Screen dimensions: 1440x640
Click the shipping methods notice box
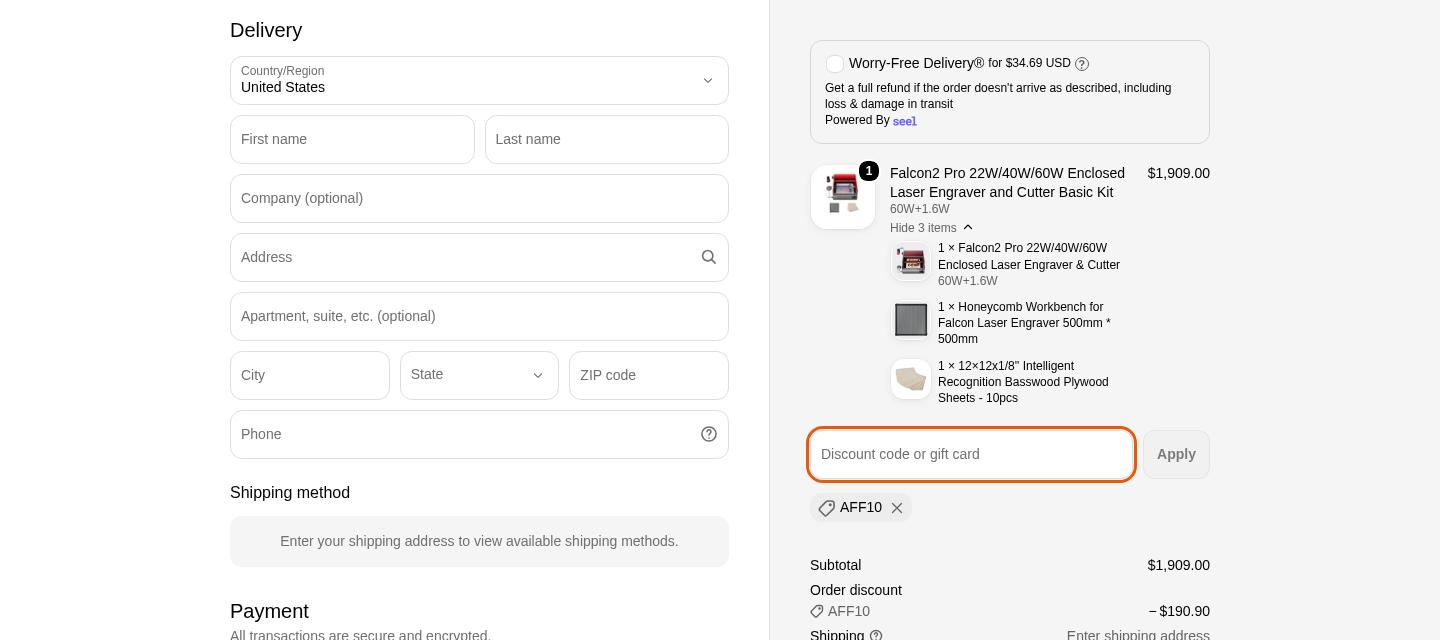(479, 541)
